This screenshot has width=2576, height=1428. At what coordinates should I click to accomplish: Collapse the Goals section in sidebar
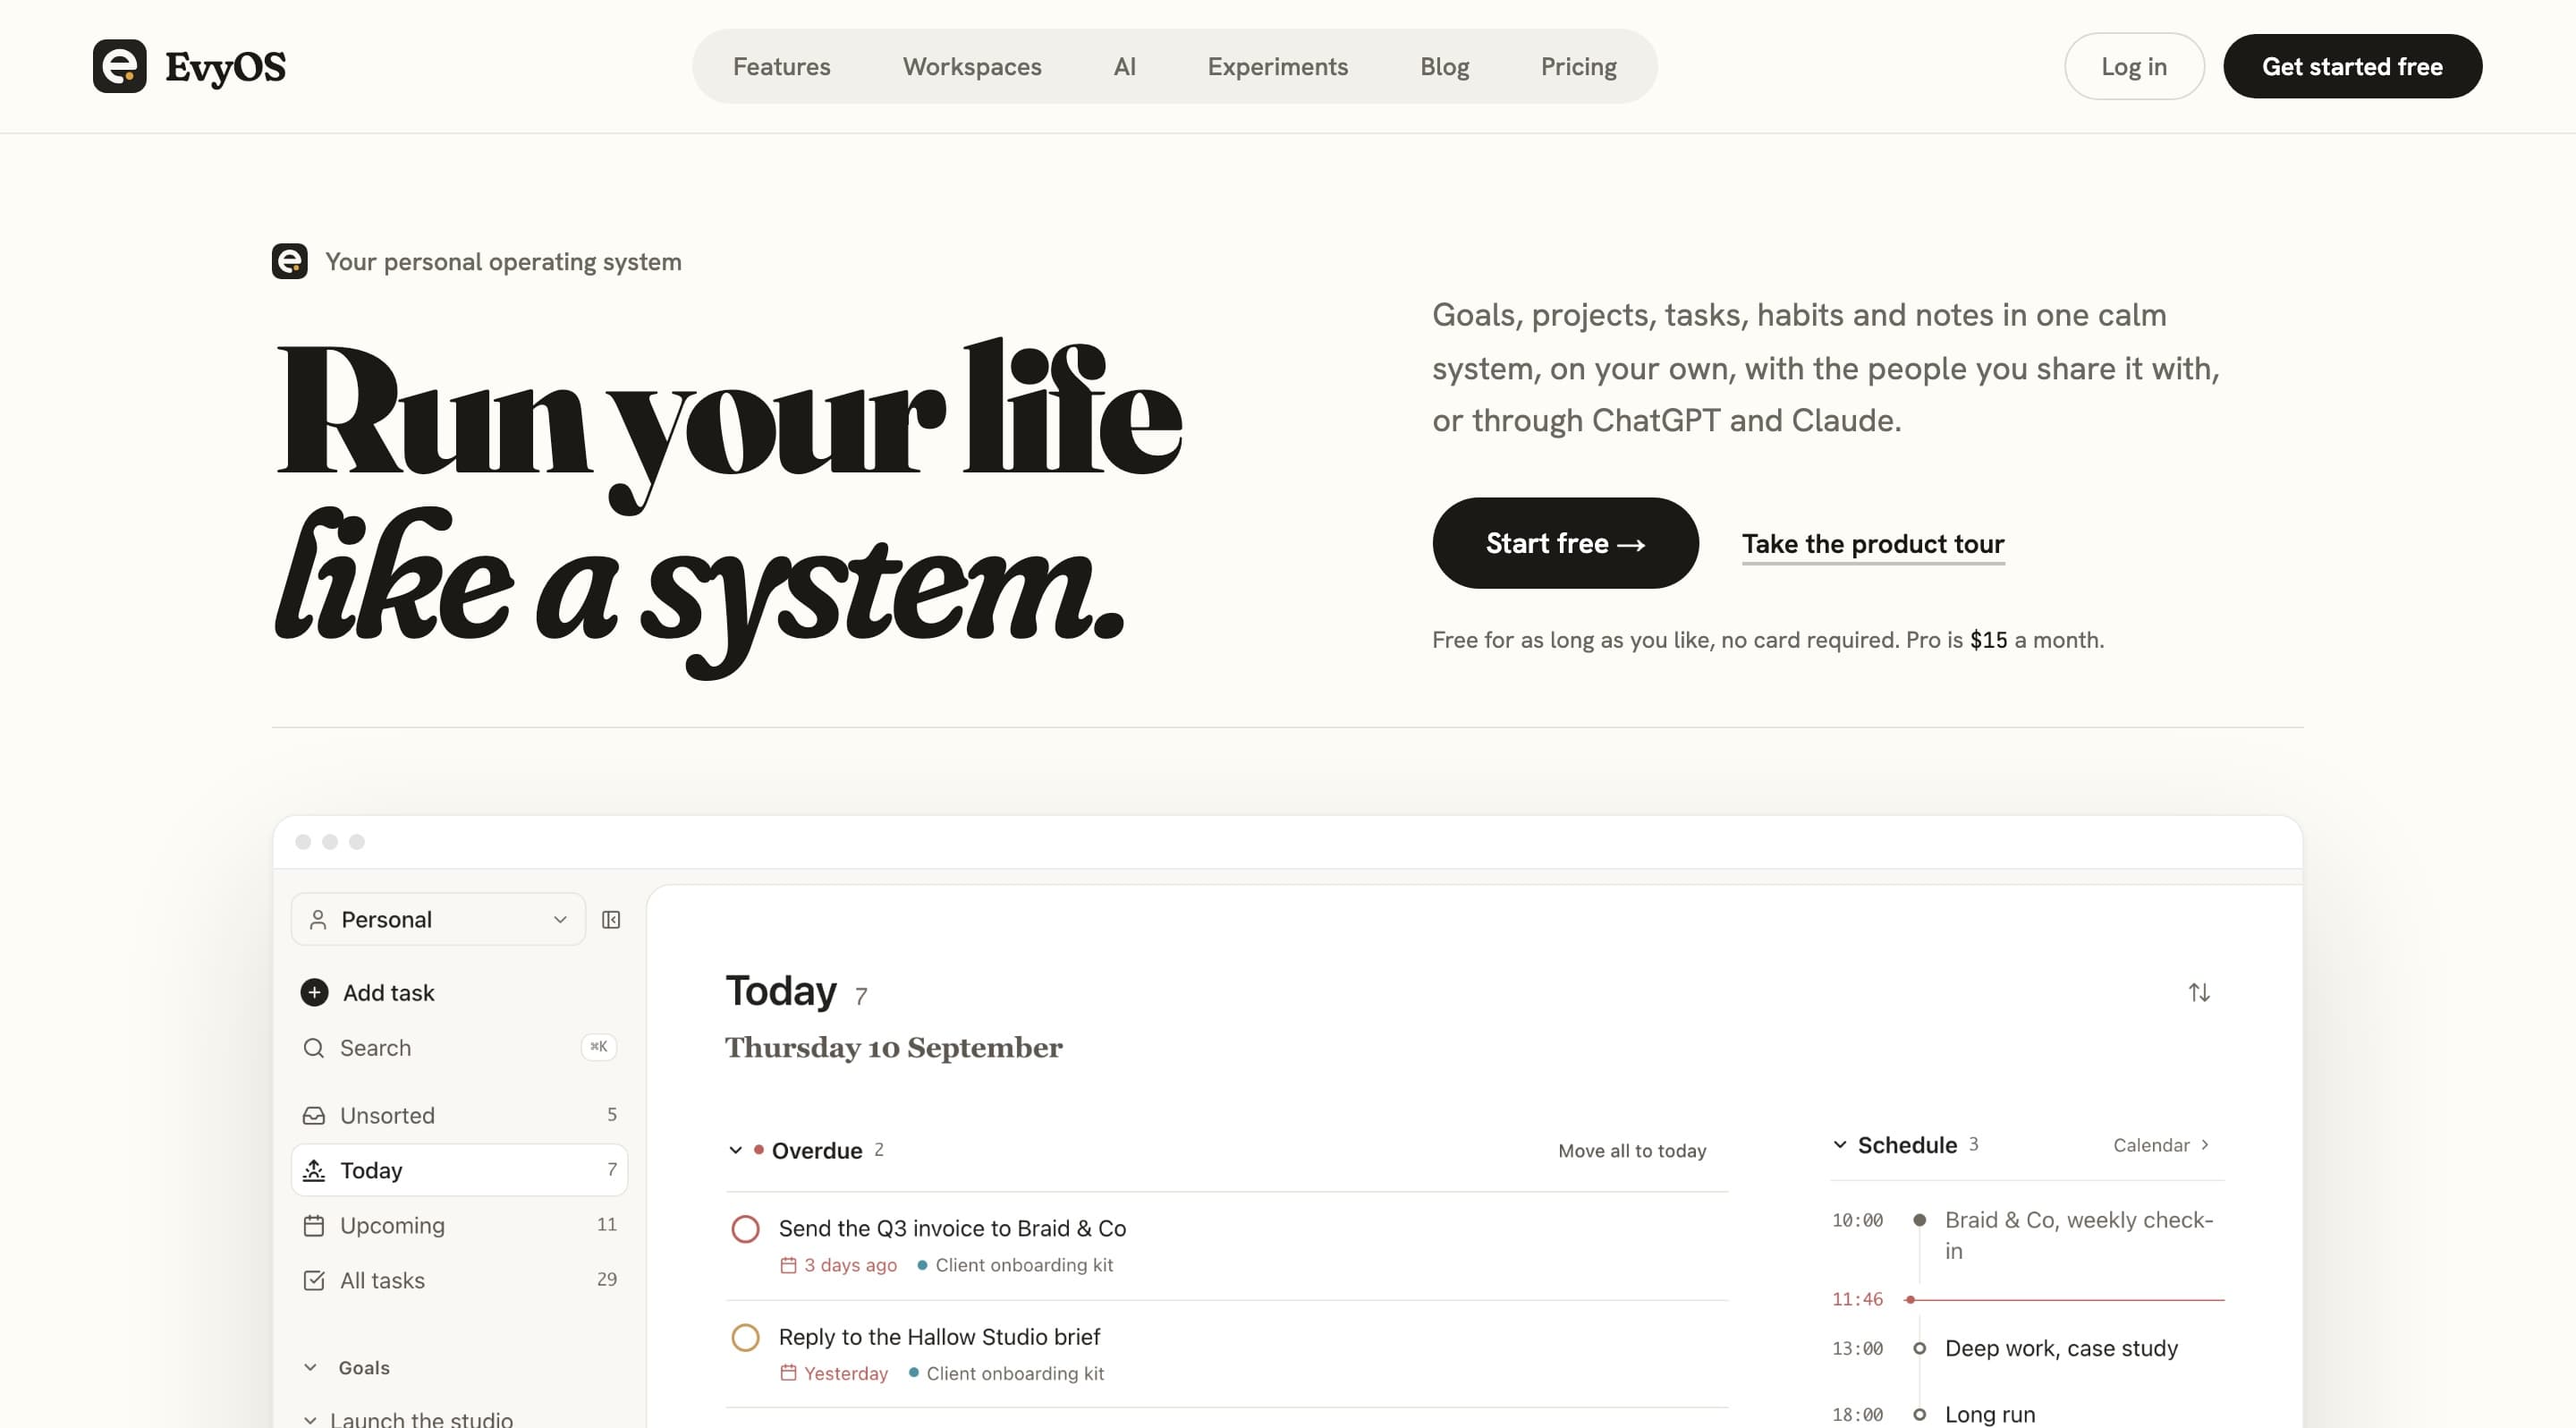click(x=310, y=1367)
